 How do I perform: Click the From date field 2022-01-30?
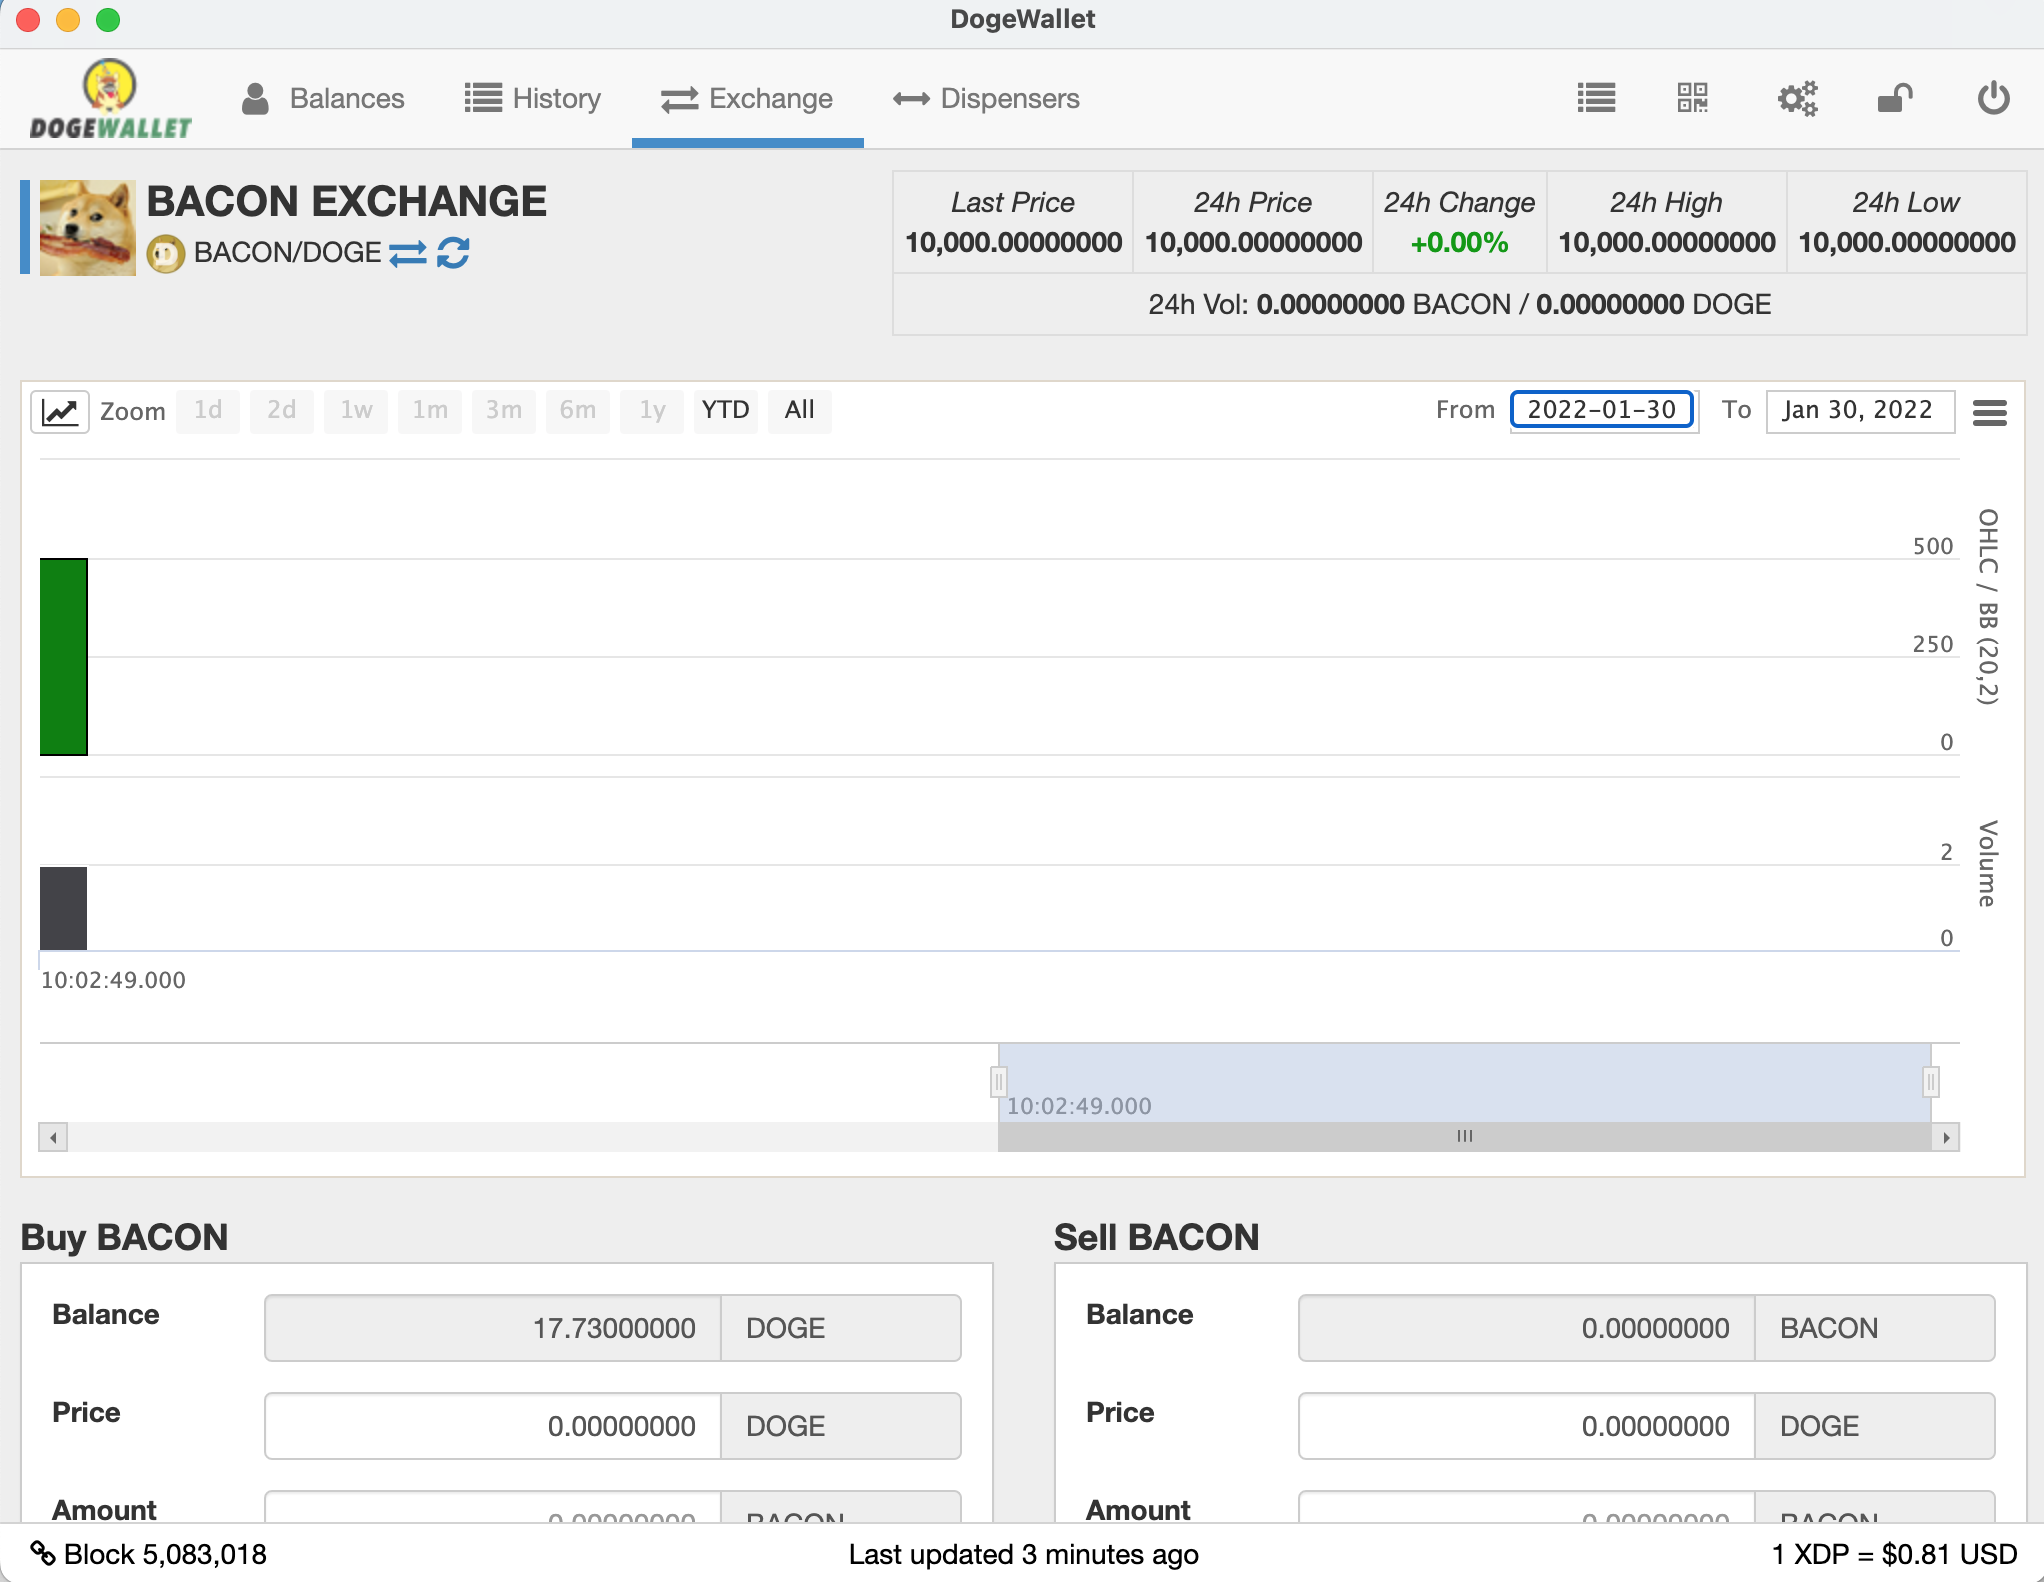tap(1601, 410)
